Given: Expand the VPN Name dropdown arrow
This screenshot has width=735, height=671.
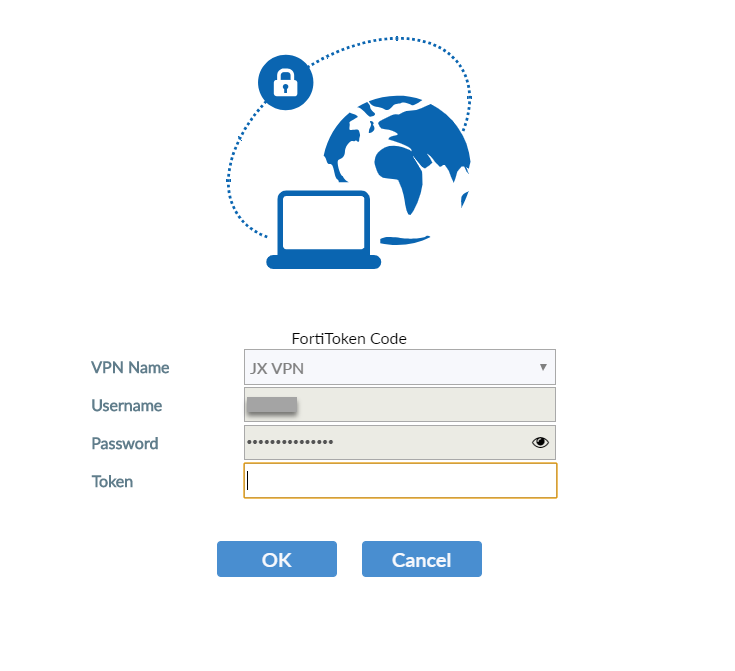Looking at the screenshot, I should [543, 367].
